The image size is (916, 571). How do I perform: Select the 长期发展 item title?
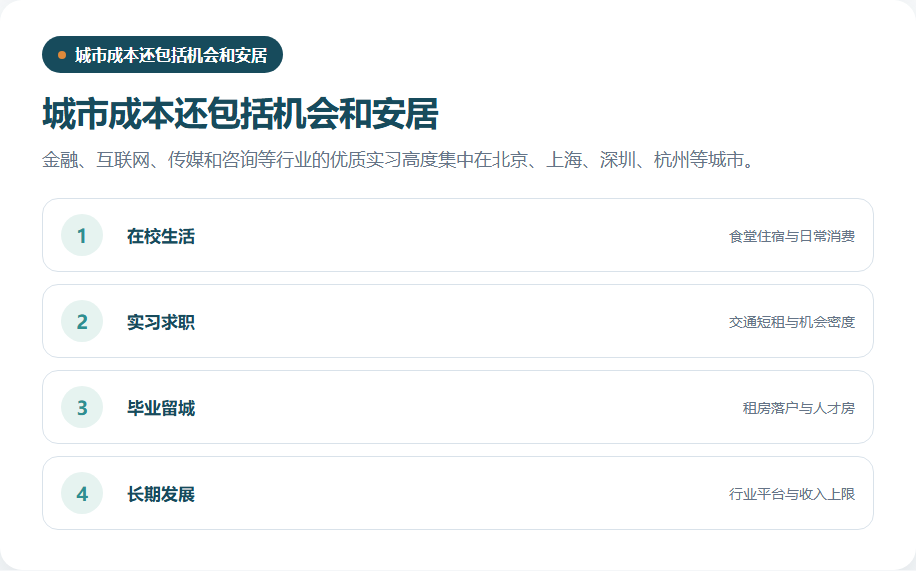161,494
